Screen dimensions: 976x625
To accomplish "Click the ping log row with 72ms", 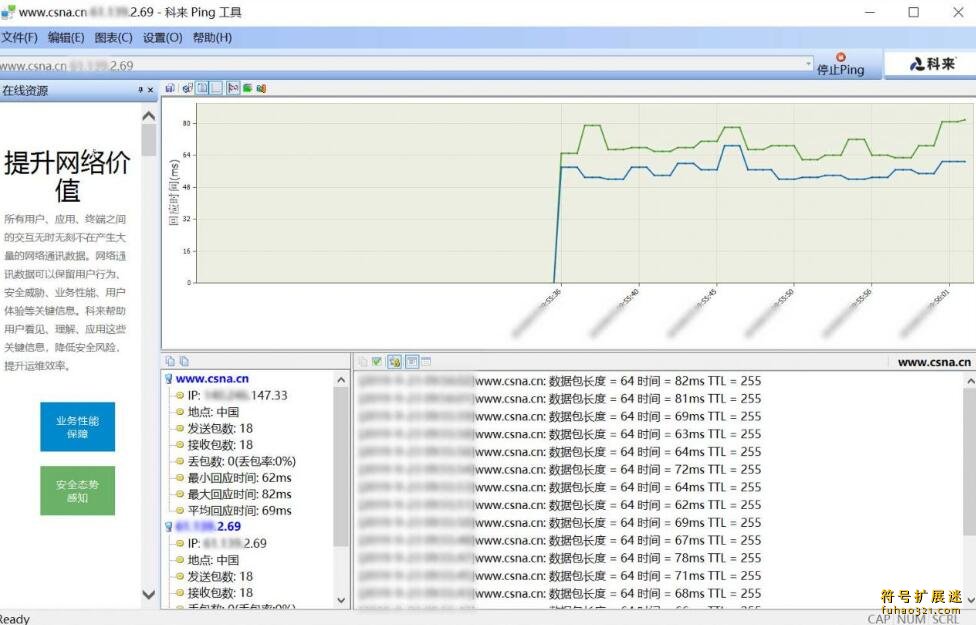I will pyautogui.click(x=560, y=469).
